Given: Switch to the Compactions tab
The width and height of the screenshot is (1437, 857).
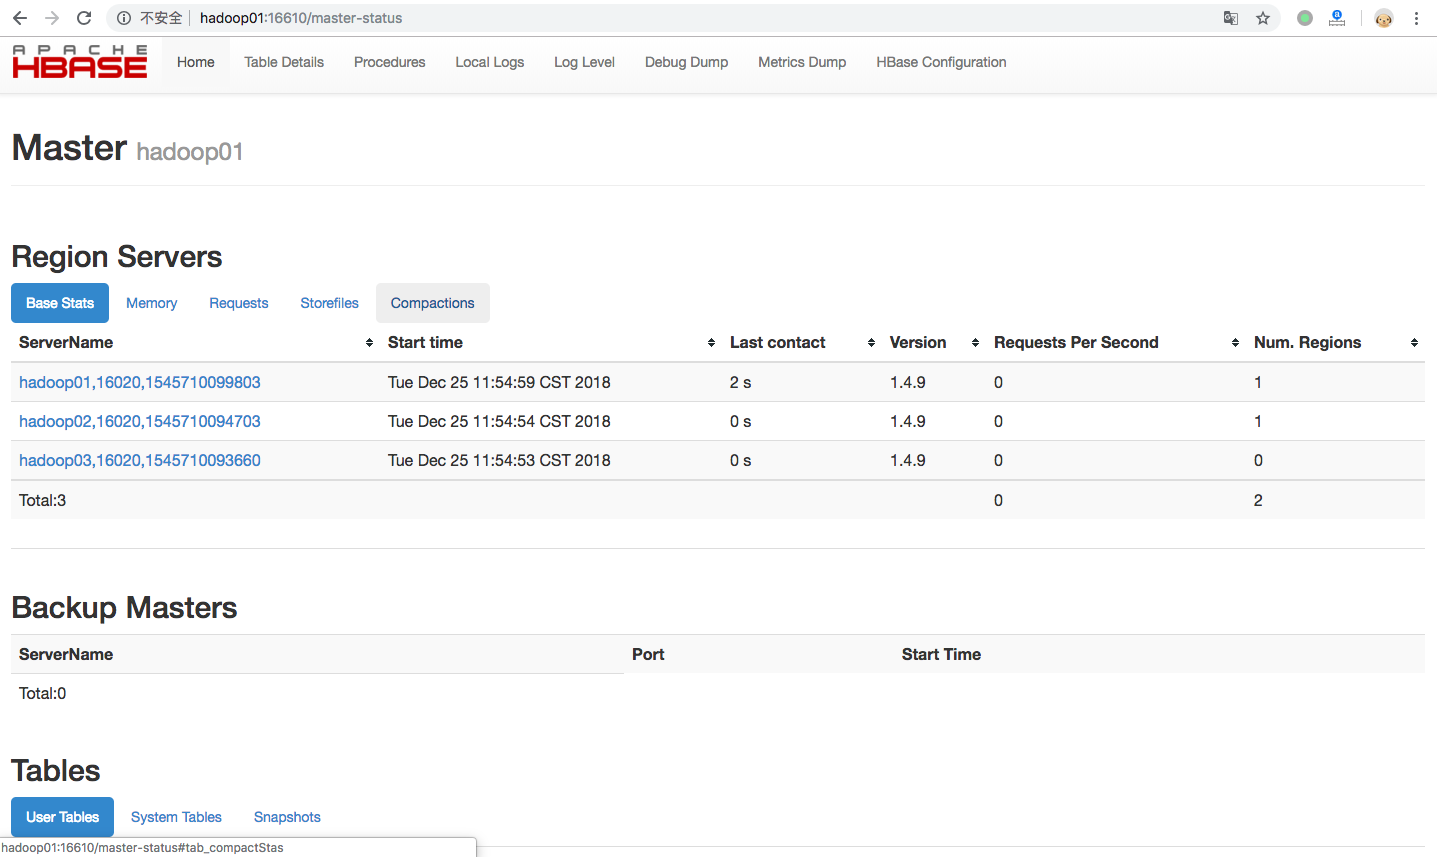Looking at the screenshot, I should click(433, 303).
